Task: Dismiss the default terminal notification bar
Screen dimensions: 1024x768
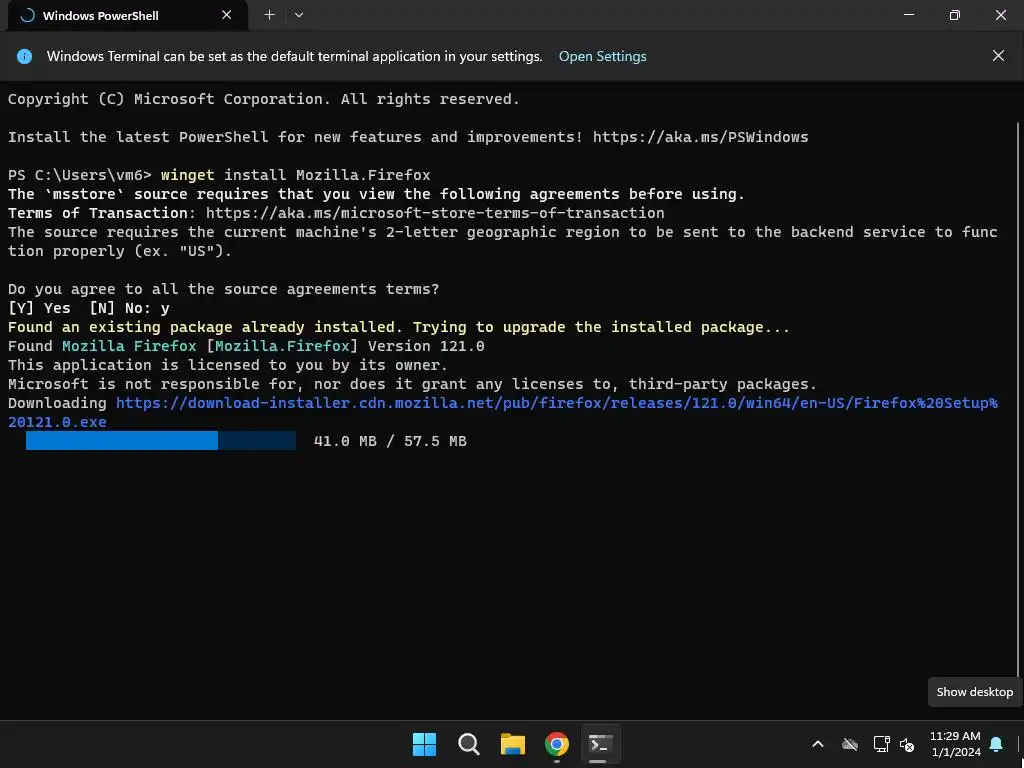Action: pyautogui.click(x=998, y=56)
